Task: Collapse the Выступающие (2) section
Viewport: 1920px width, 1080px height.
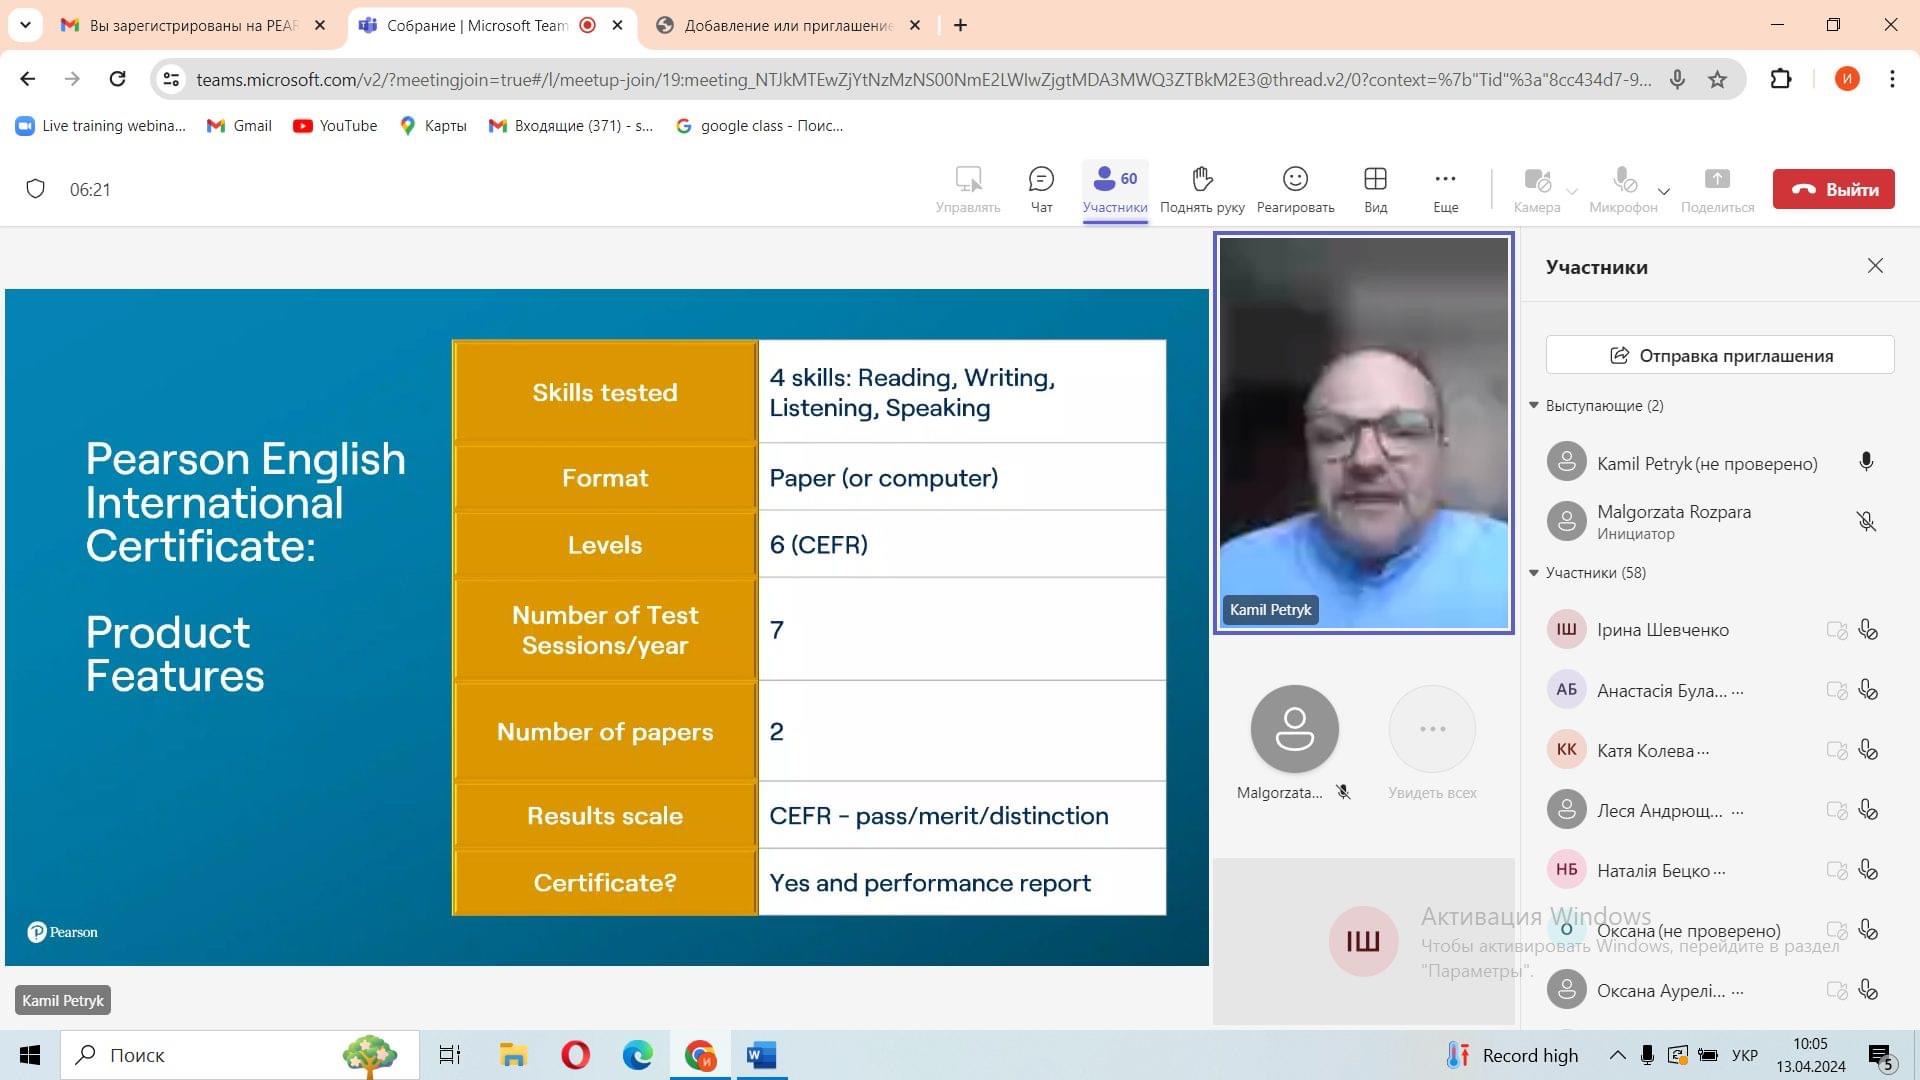Action: (x=1533, y=405)
